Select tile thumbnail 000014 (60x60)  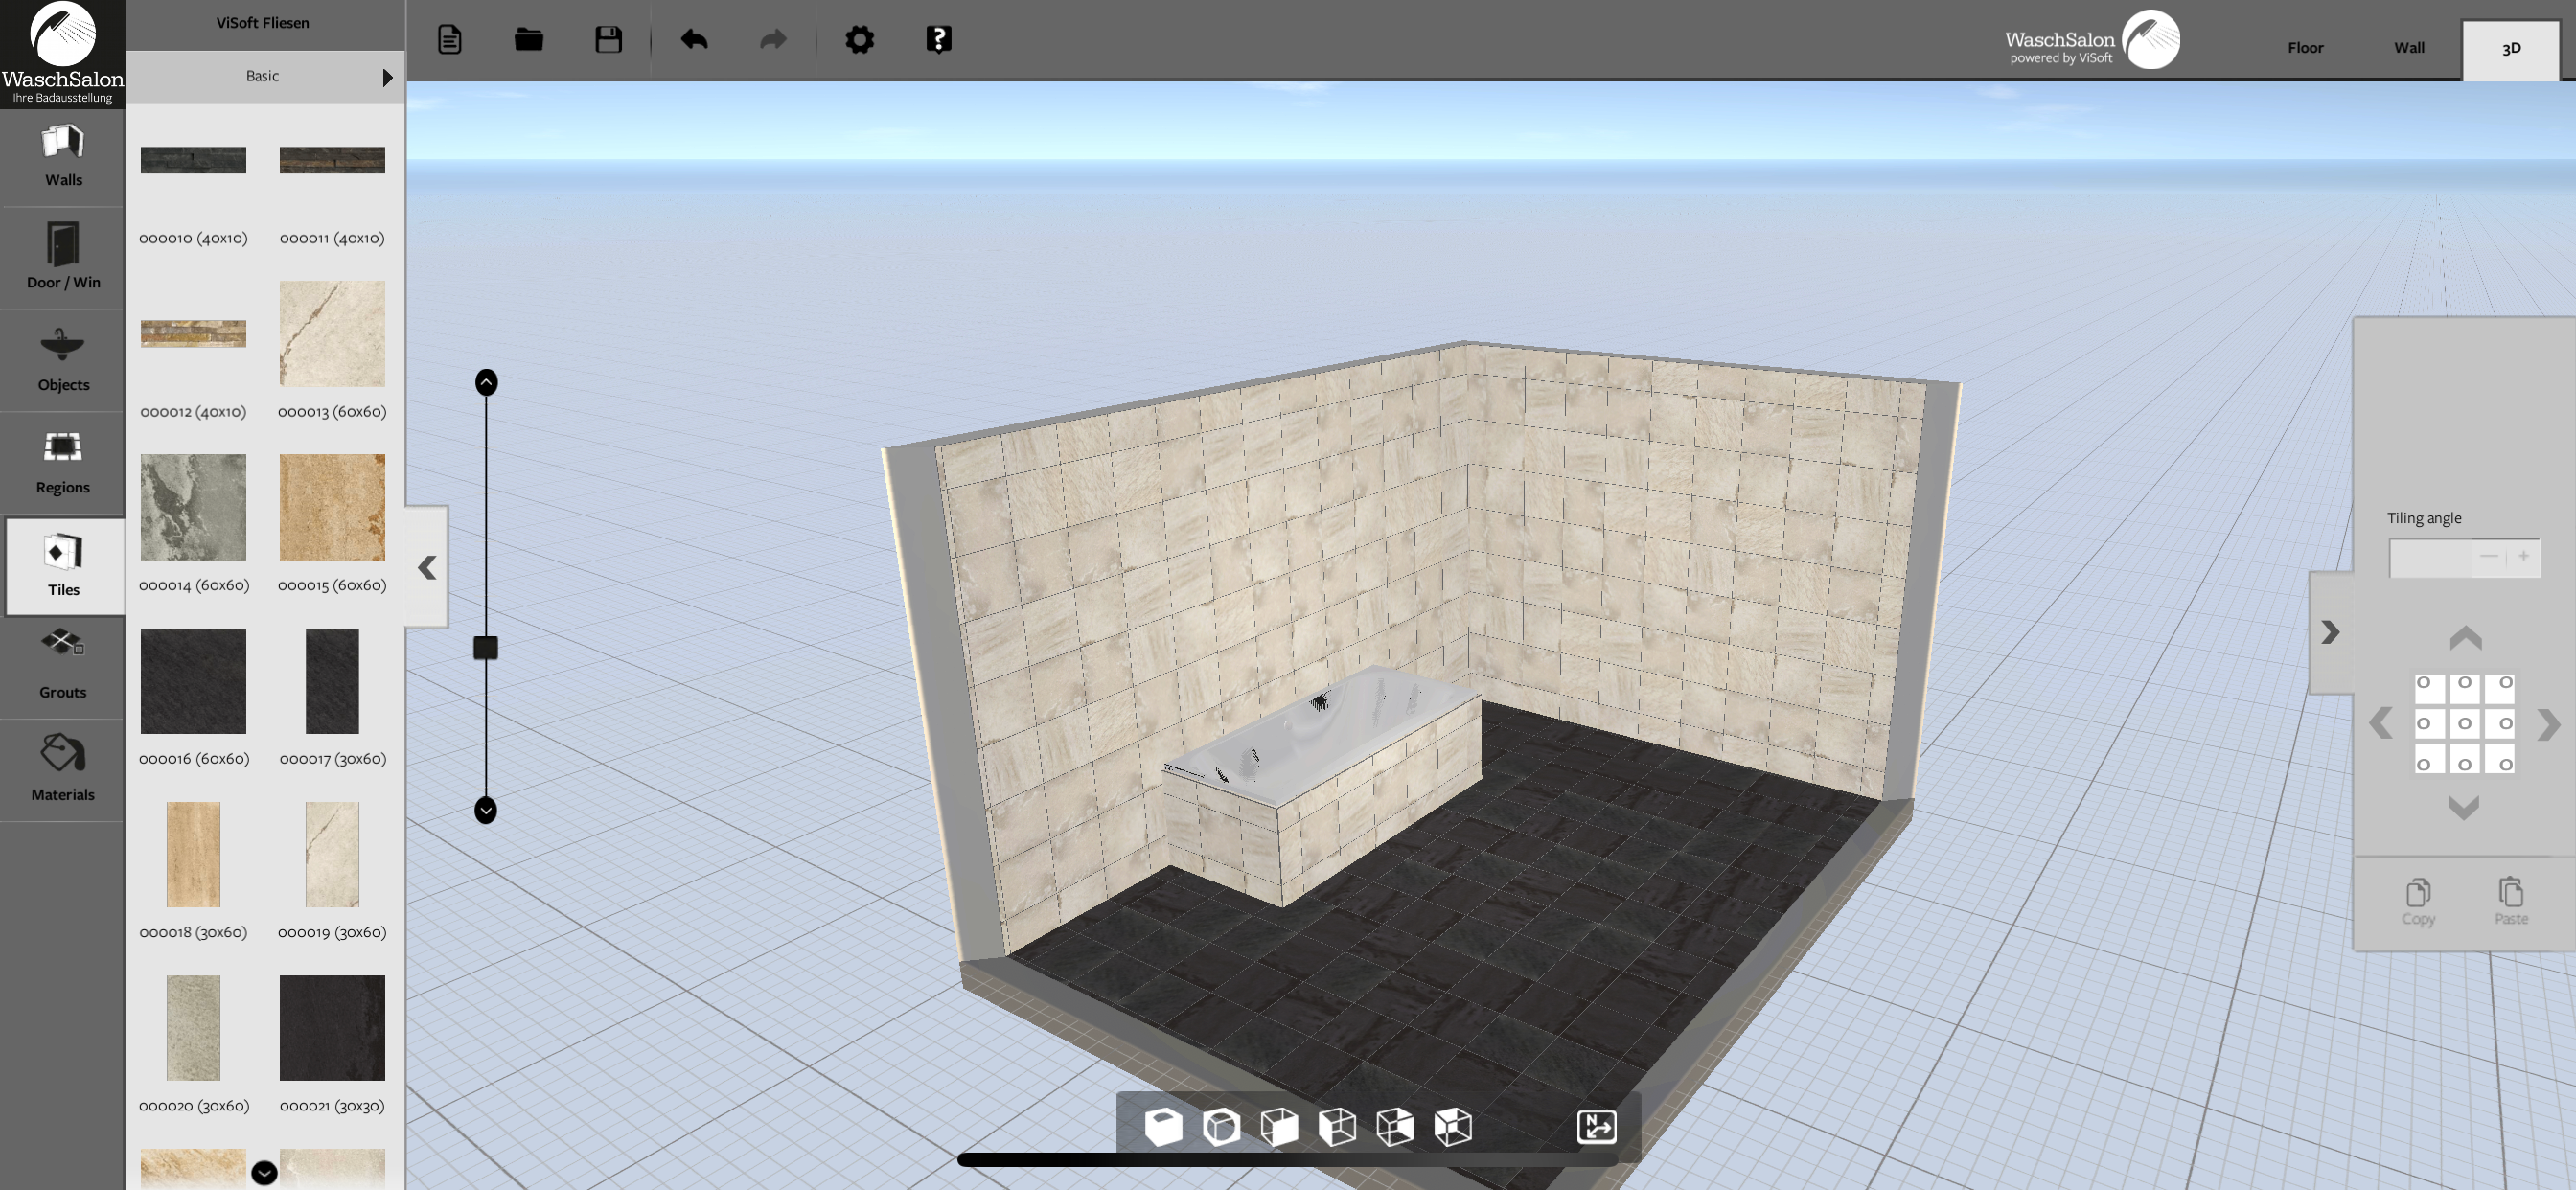tap(193, 507)
